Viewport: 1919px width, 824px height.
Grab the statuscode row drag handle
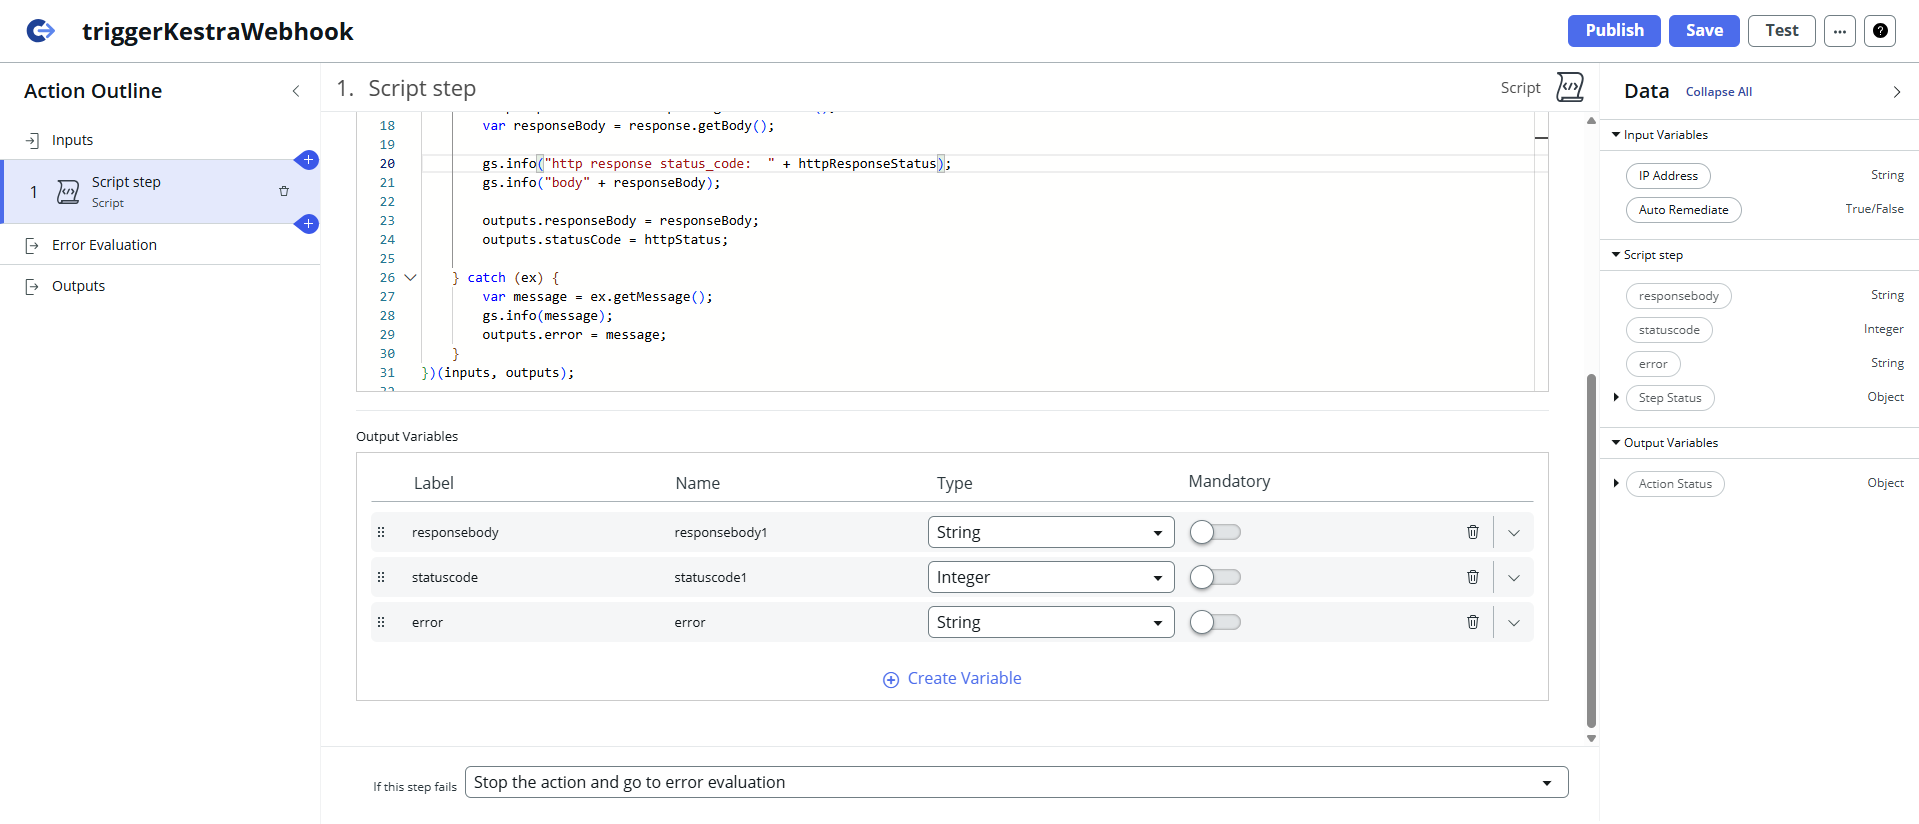tap(381, 577)
